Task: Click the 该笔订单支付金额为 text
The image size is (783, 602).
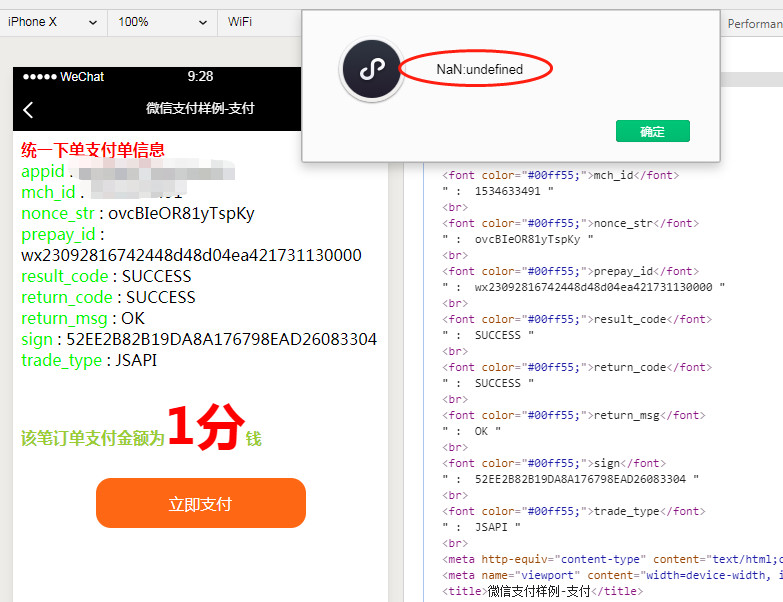Action: (x=93, y=438)
